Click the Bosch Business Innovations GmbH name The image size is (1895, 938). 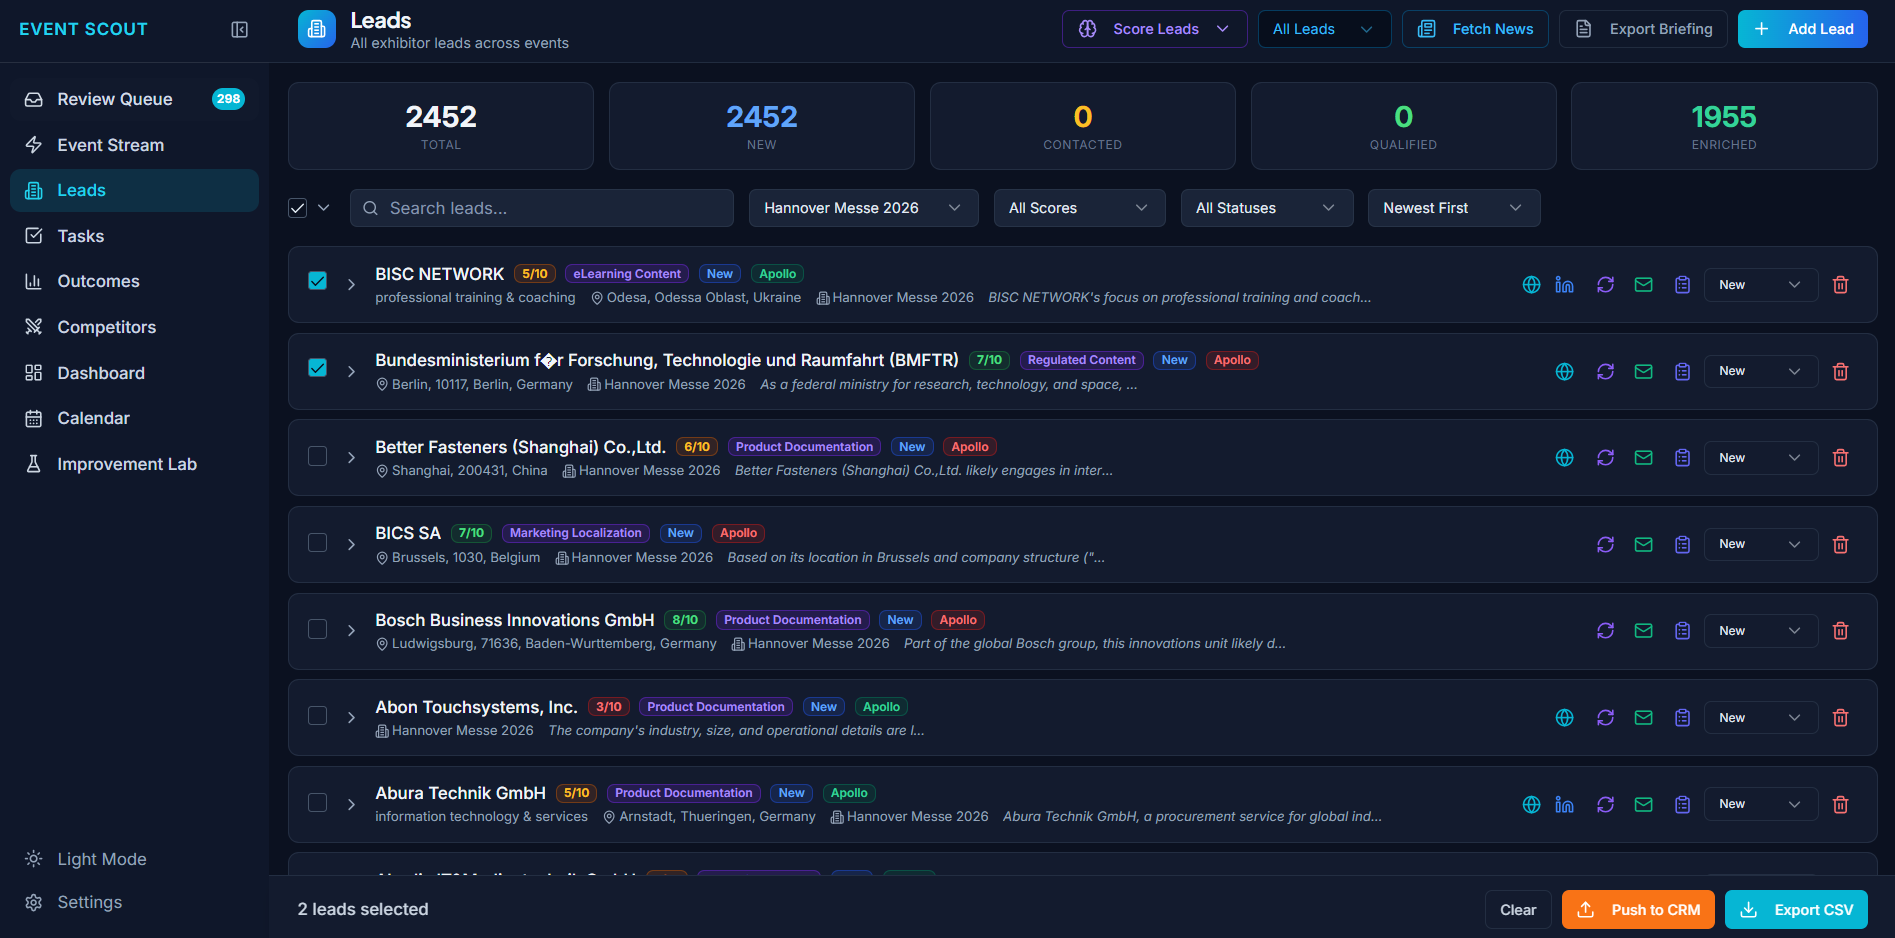pyautogui.click(x=514, y=620)
